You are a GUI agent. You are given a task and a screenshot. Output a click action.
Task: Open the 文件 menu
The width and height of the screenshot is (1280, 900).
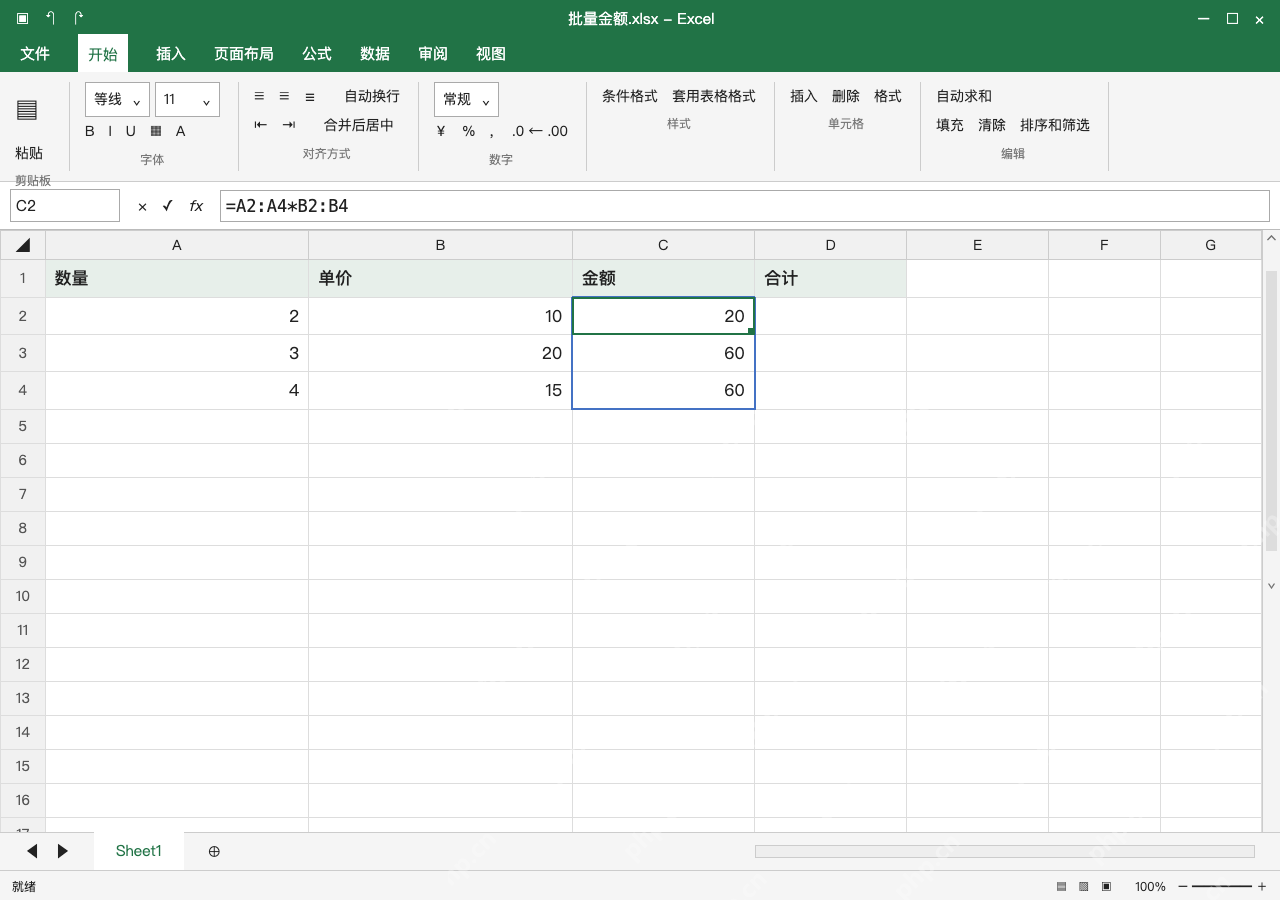tap(35, 54)
